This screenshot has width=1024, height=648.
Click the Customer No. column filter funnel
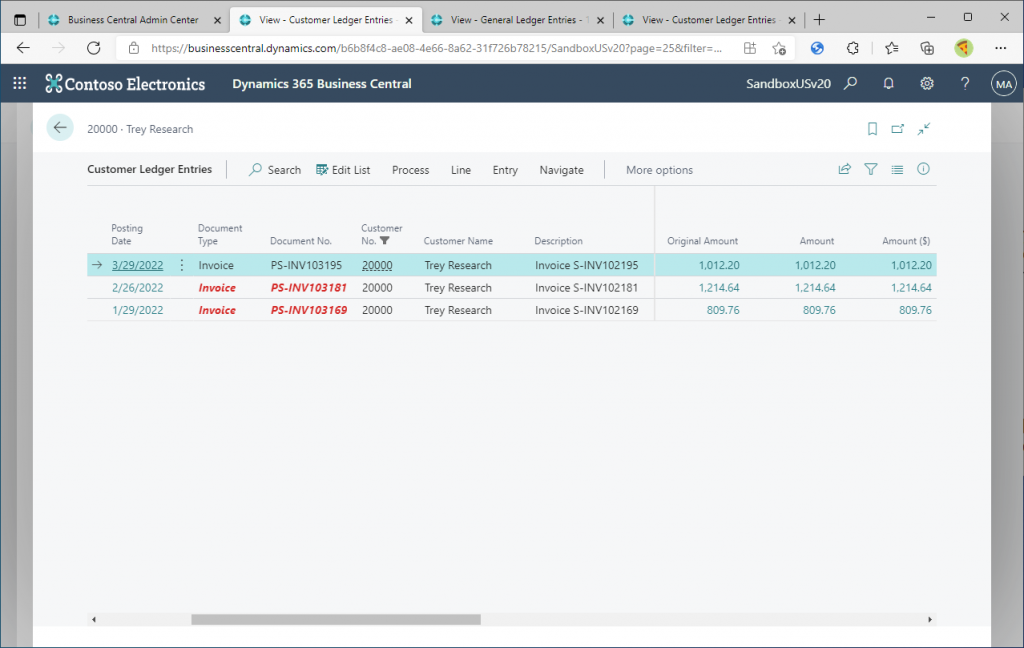tap(385, 240)
